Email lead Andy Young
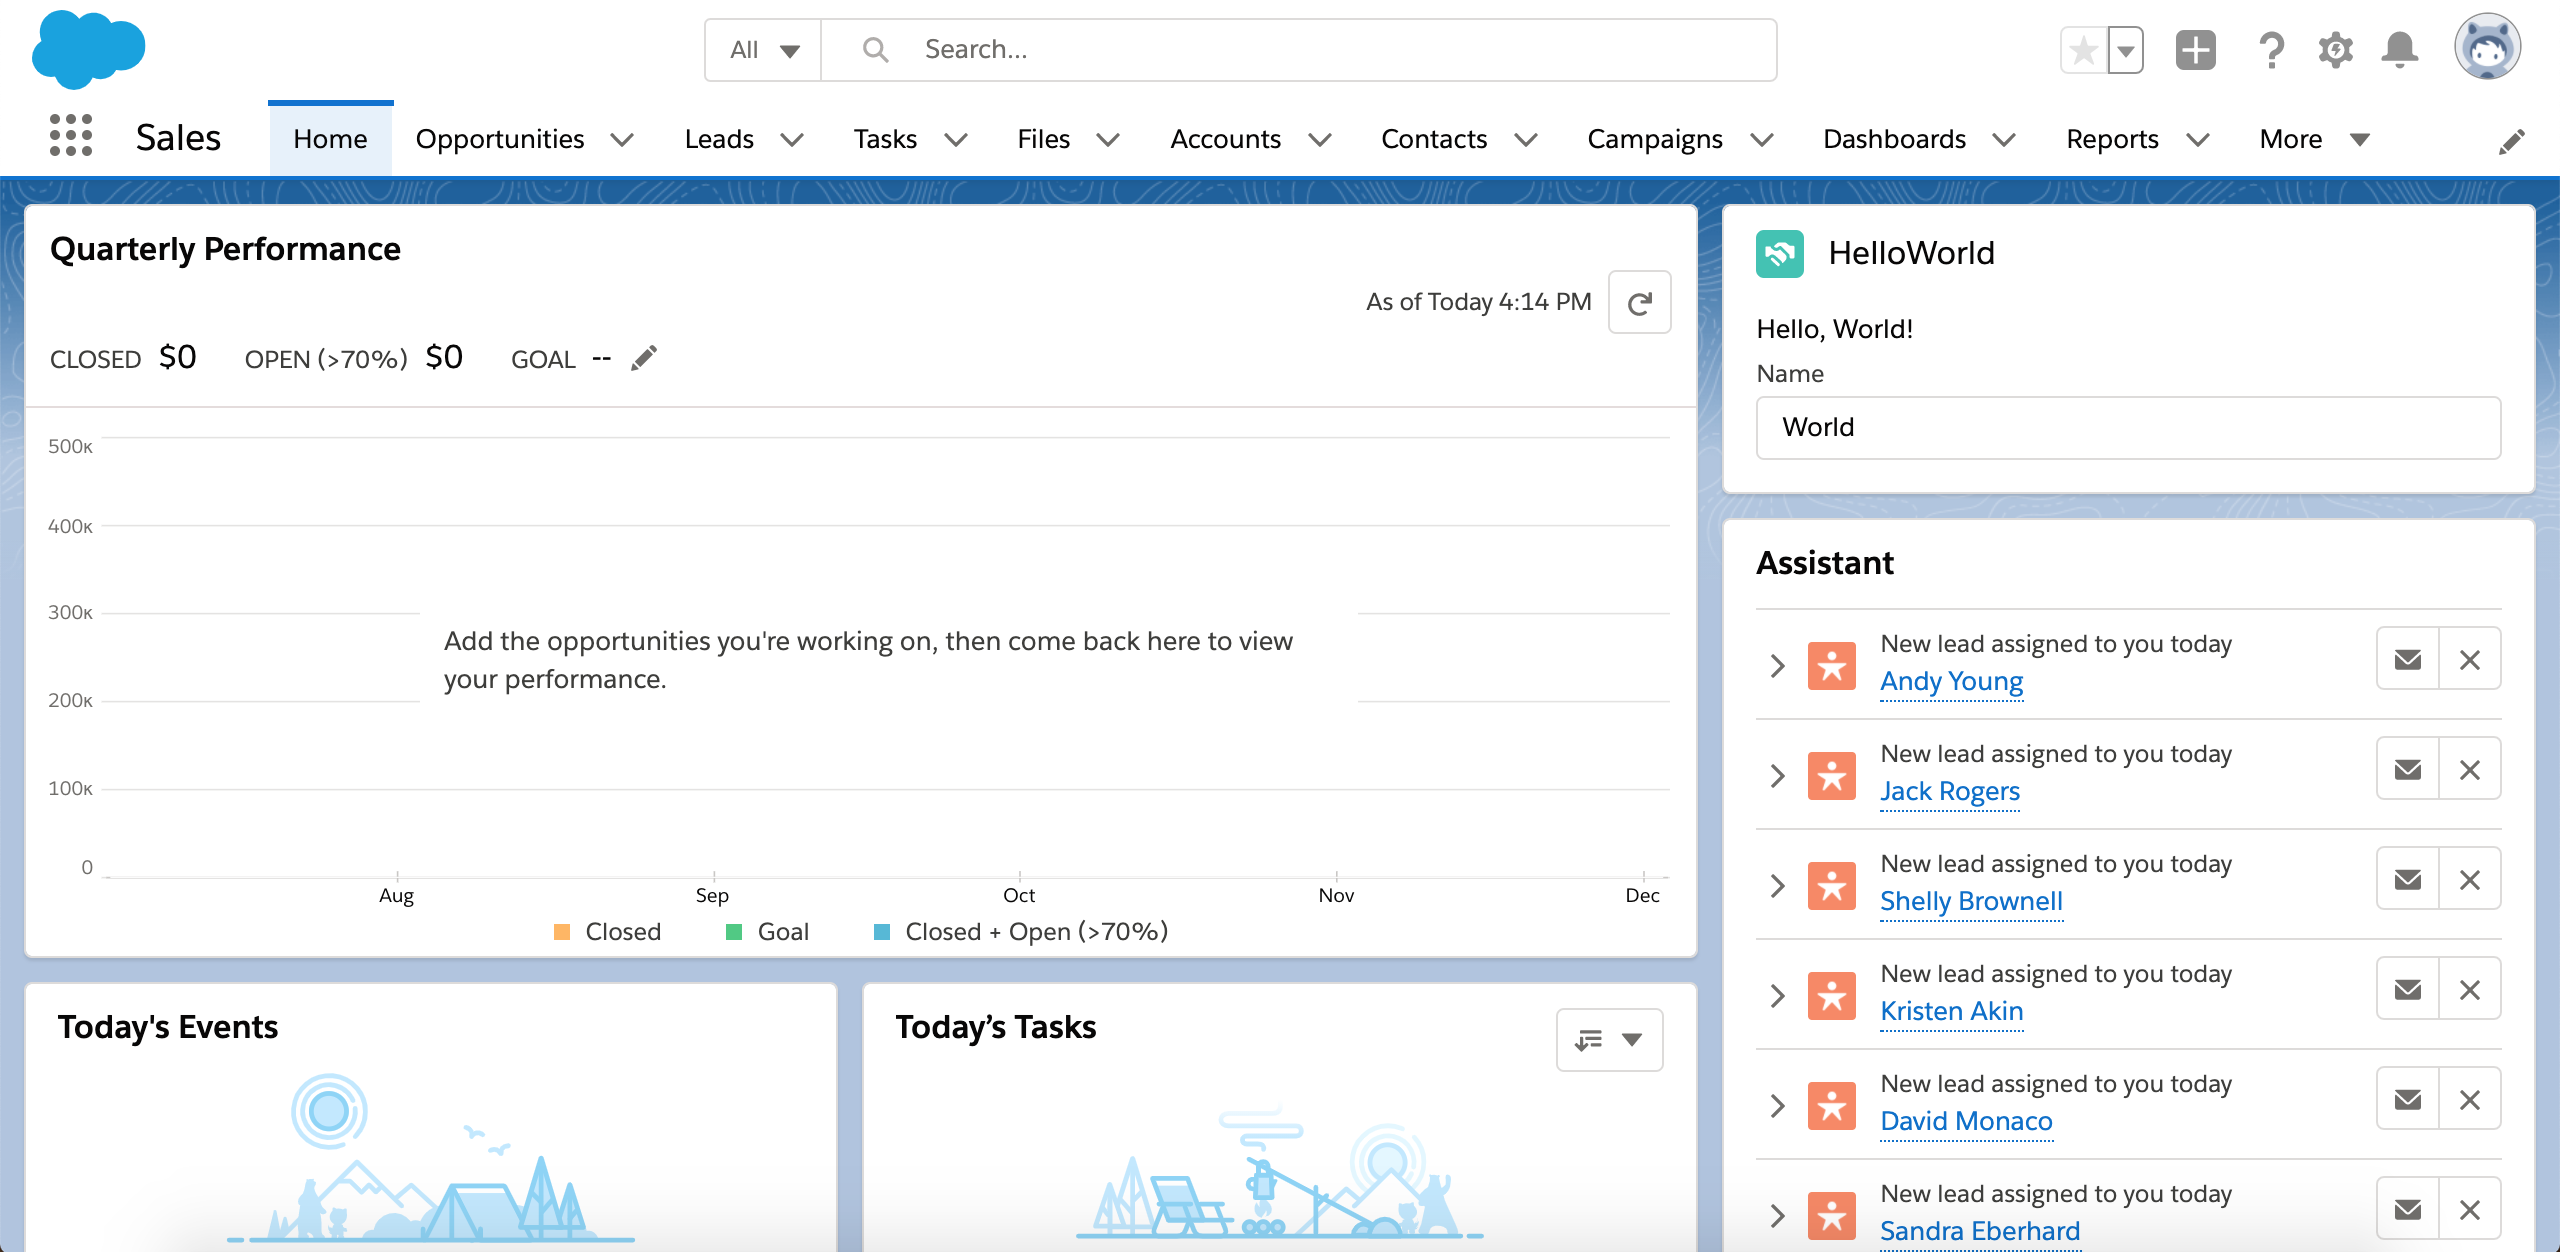The height and width of the screenshot is (1252, 2560). pos(2408,659)
